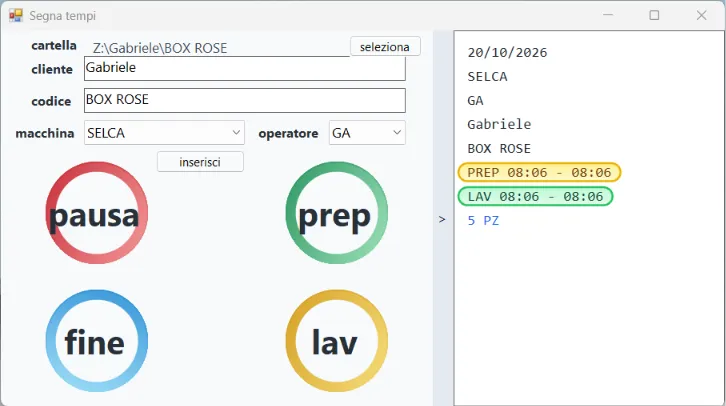The width and height of the screenshot is (726, 406).
Task: Select the PREP 08:06 - 08:06 log entry
Action: coord(539,172)
